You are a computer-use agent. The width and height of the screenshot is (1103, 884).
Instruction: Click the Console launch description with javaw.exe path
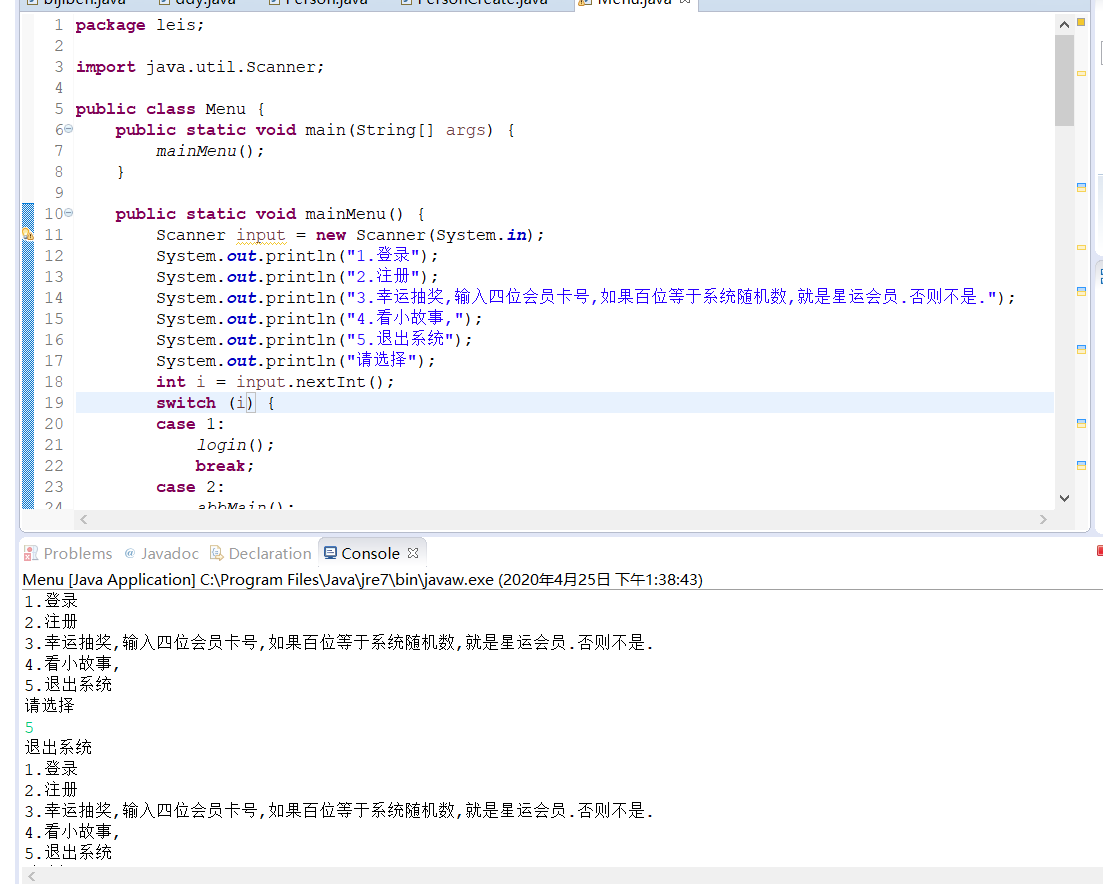click(x=362, y=579)
